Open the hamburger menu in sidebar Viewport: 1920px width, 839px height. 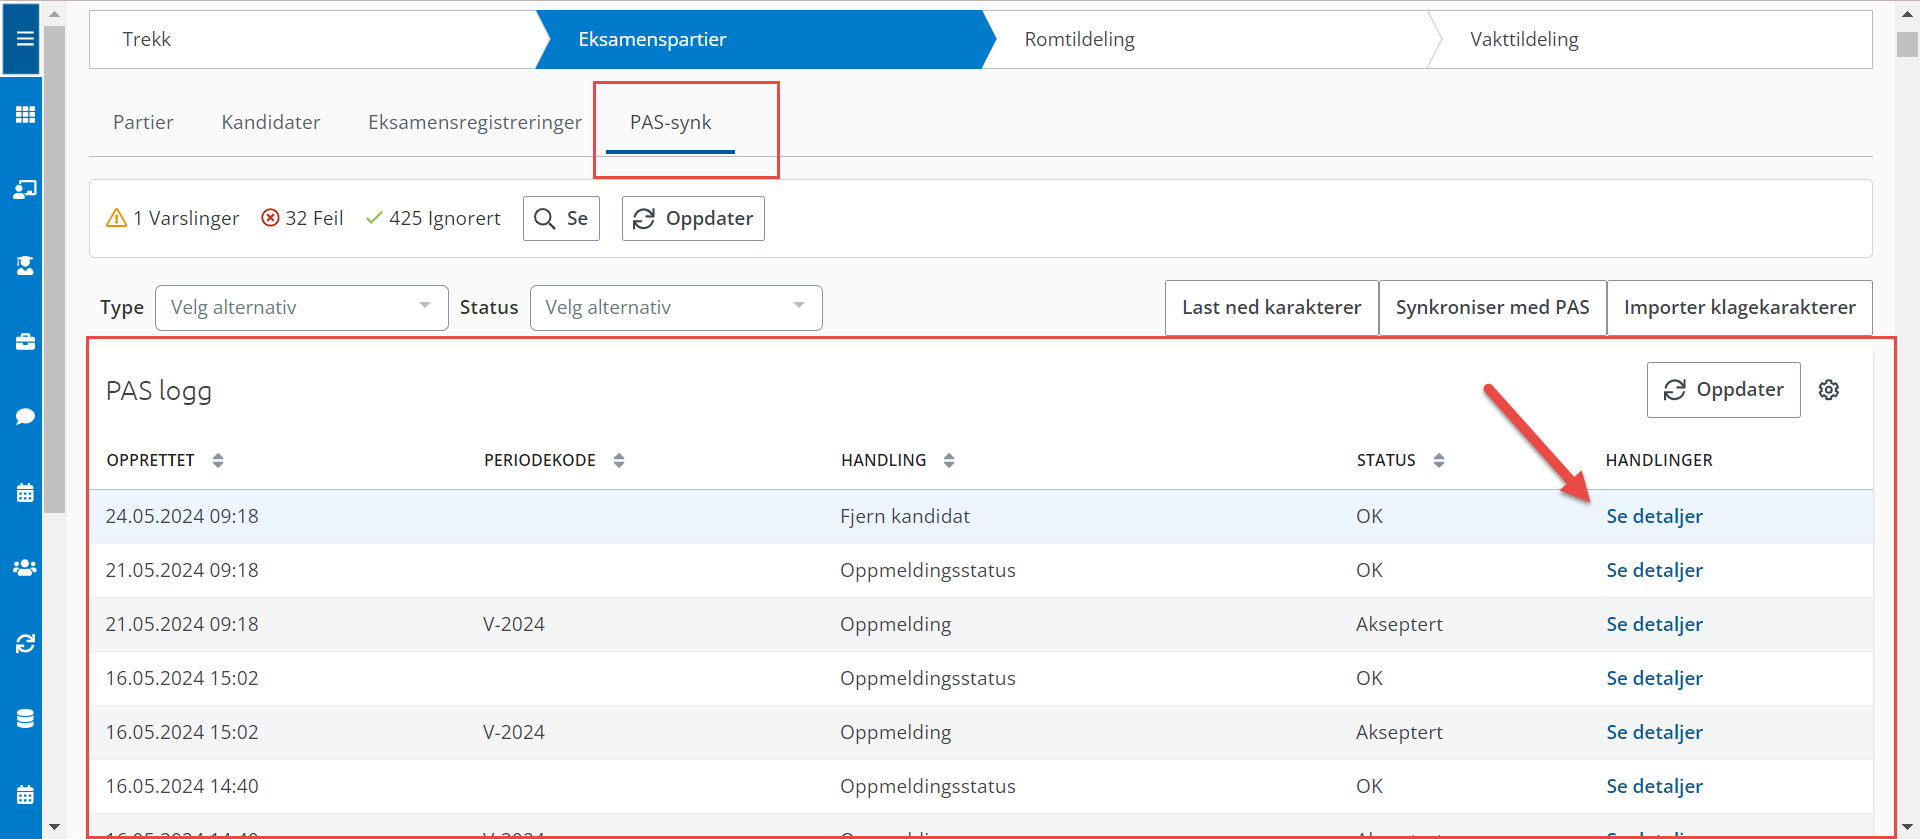coord(24,39)
